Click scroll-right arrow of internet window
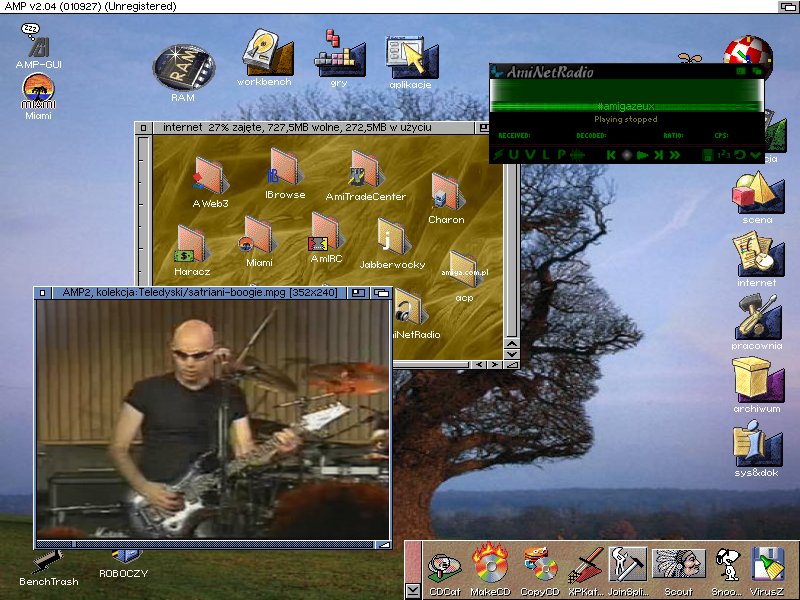This screenshot has height=600, width=800. pos(494,365)
